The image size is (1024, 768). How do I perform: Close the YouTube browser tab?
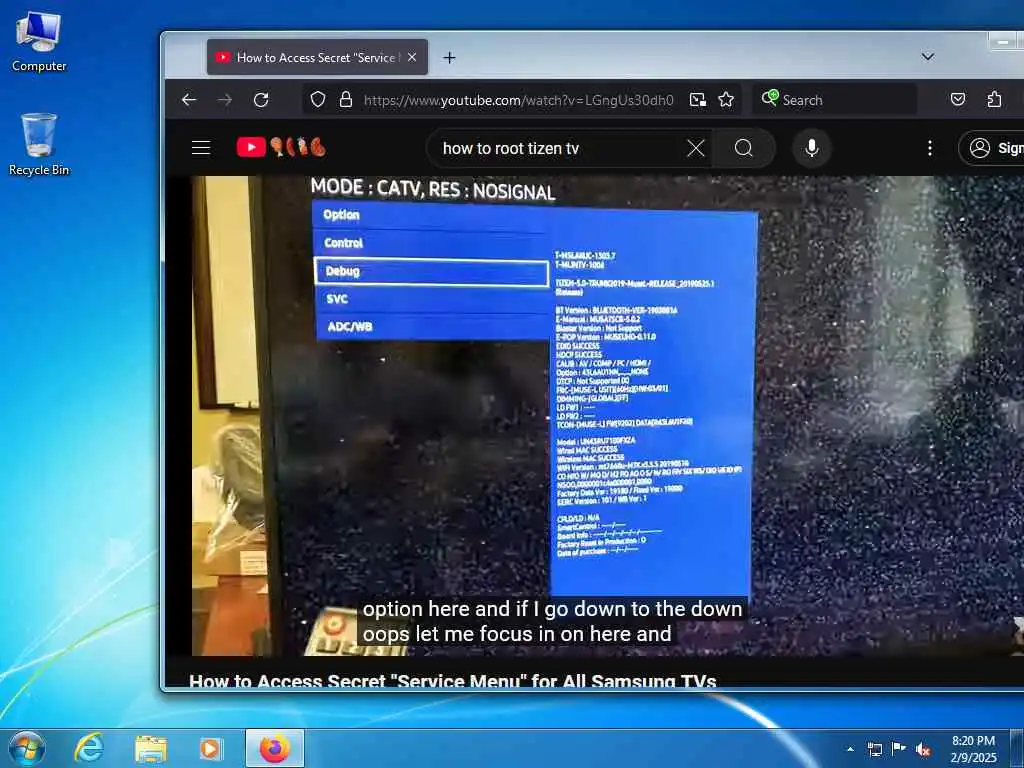click(412, 57)
